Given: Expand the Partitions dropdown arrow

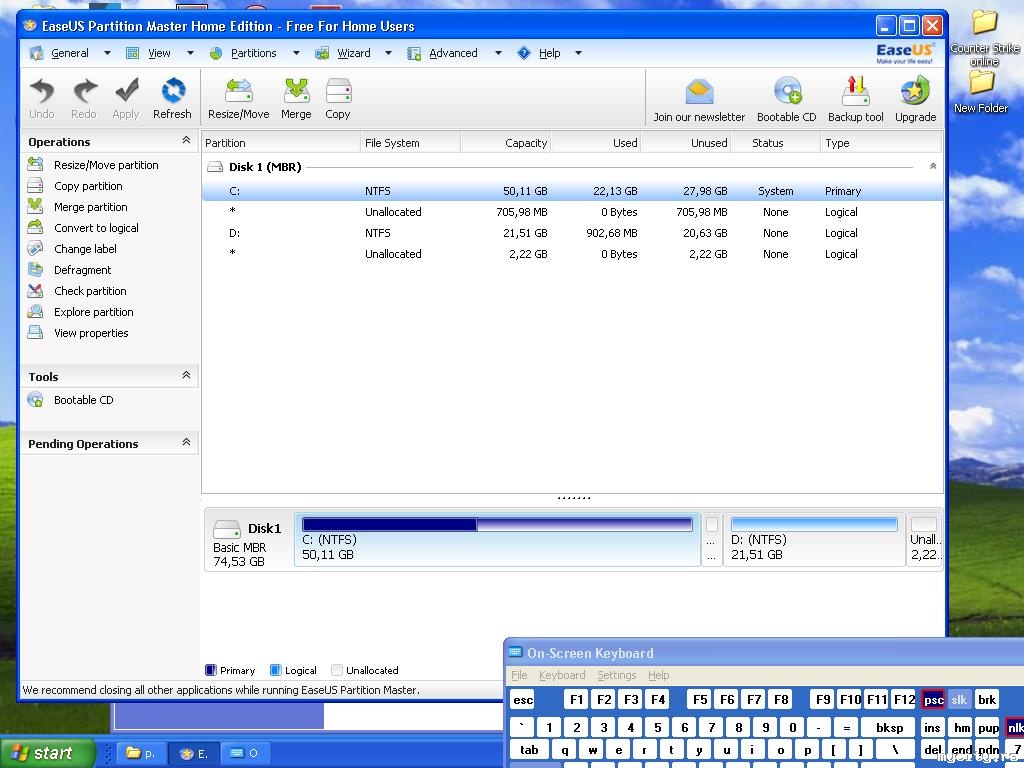Looking at the screenshot, I should click(296, 53).
